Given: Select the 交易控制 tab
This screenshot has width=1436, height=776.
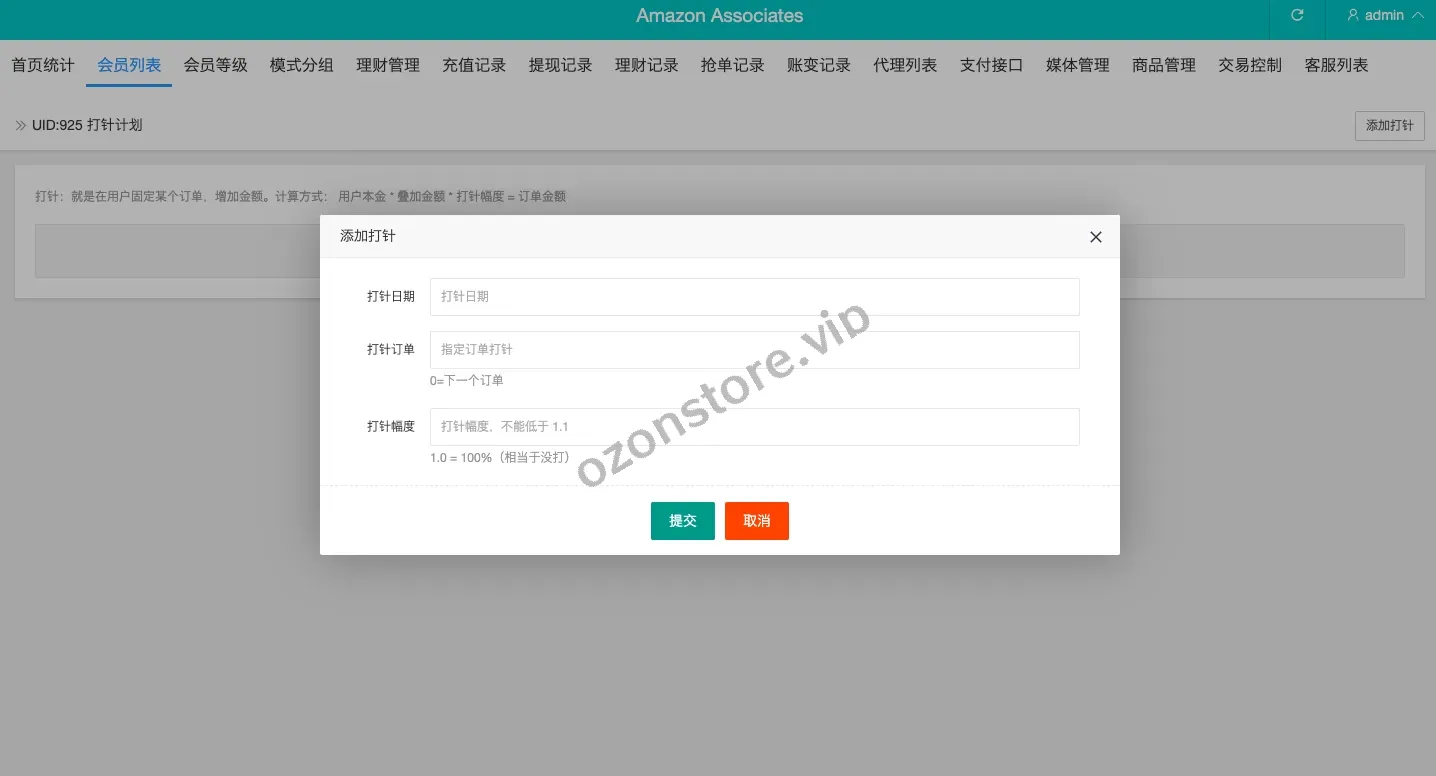Looking at the screenshot, I should (1250, 66).
